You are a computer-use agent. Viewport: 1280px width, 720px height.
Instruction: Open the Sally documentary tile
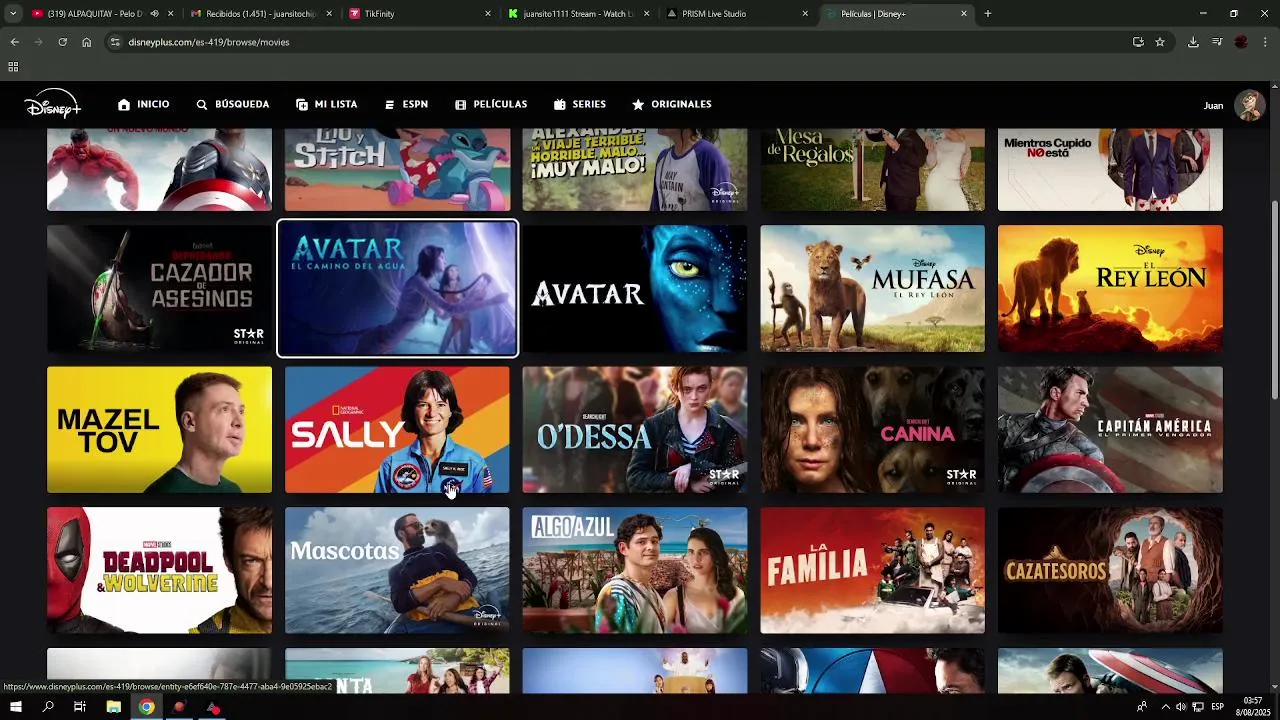pyautogui.click(x=397, y=429)
